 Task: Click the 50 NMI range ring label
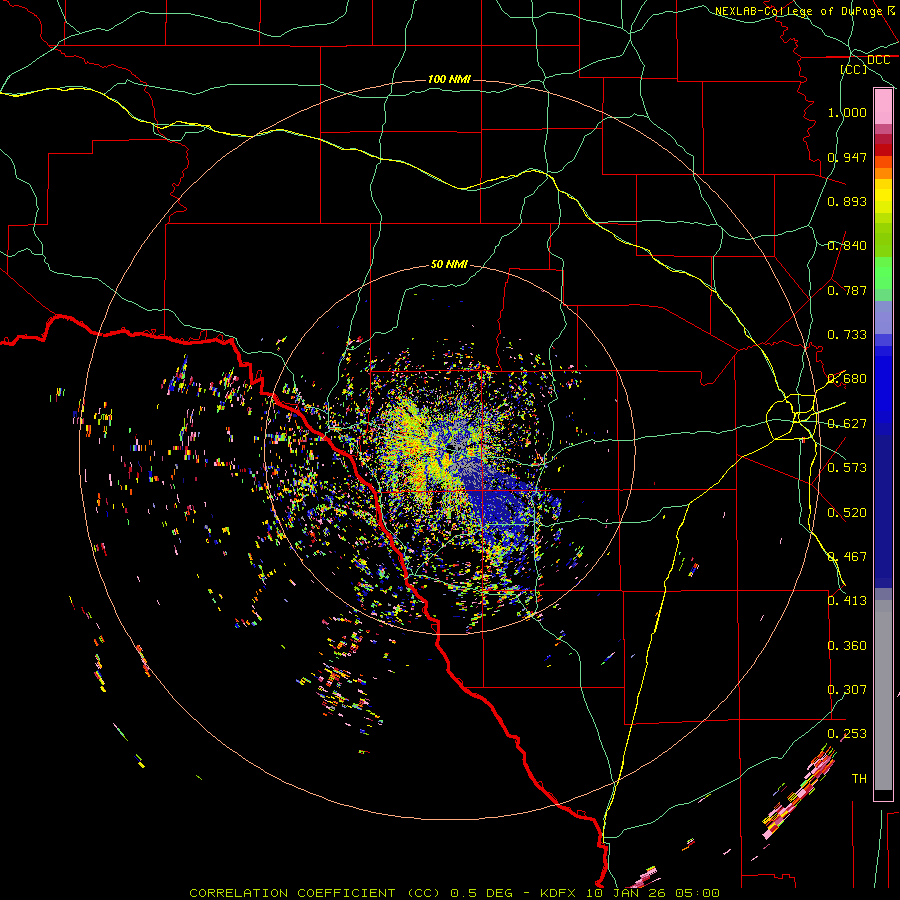coord(449,264)
